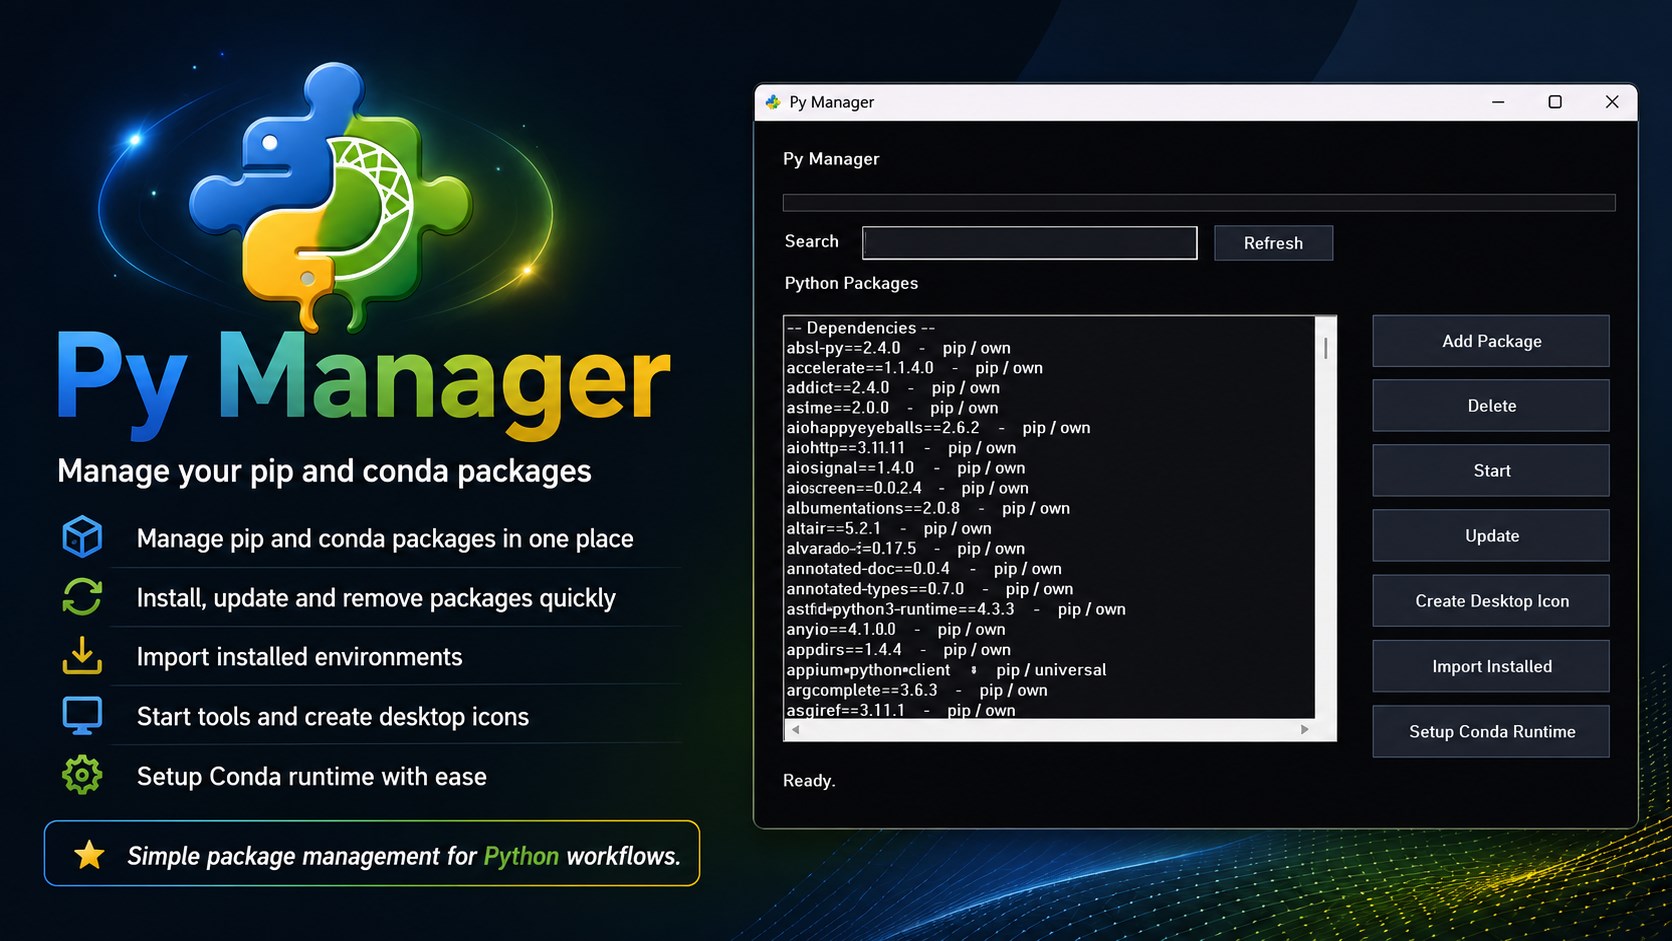This screenshot has height=941, width=1672.
Task: Maximize the Py Manager window
Action: 1555,102
